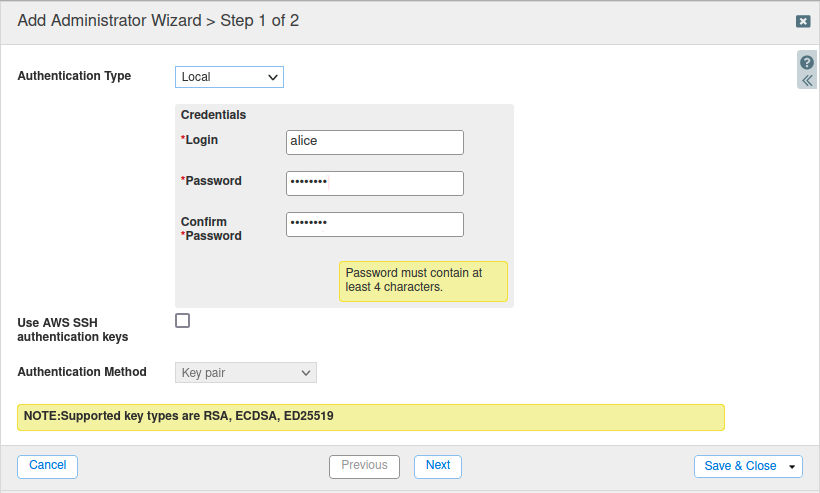Collapse the help panel with double chevron

pos(807,80)
